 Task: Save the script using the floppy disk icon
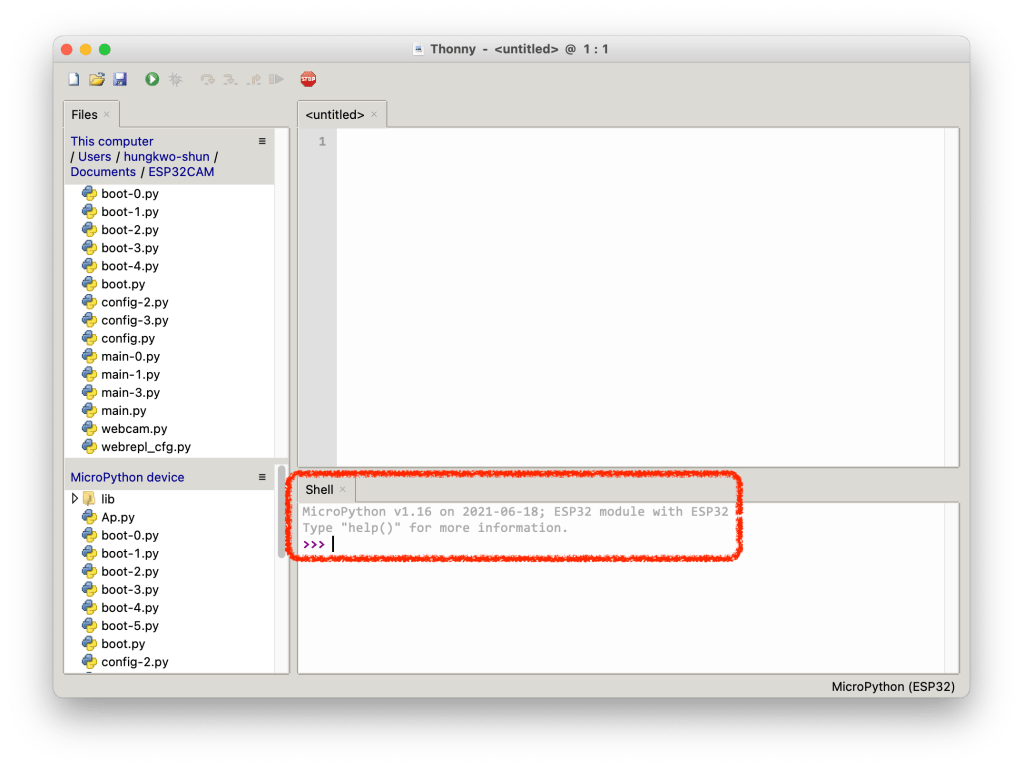119,79
